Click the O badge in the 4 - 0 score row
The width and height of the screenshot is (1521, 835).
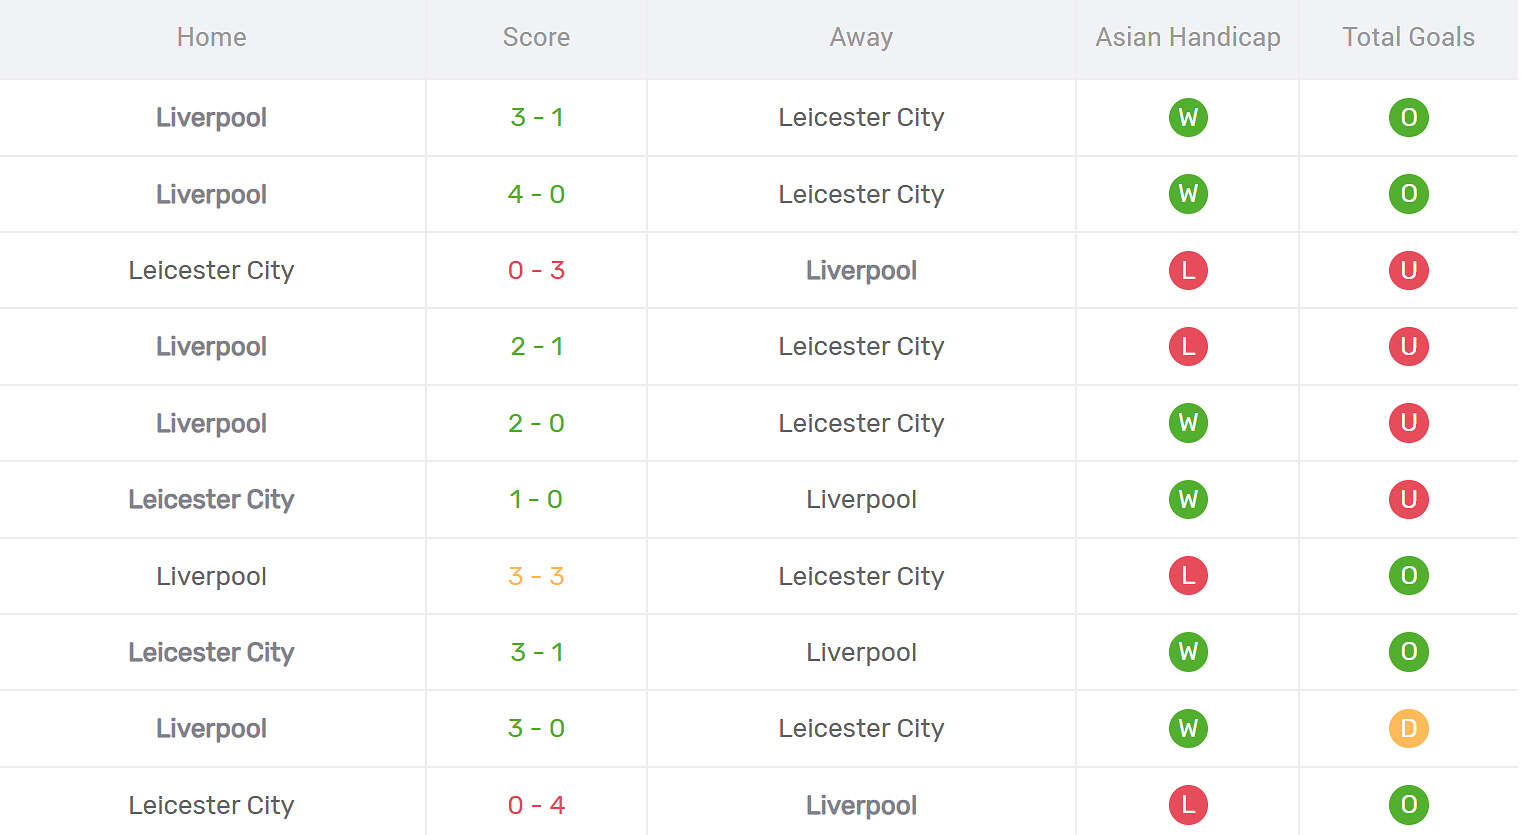[x=1408, y=194]
